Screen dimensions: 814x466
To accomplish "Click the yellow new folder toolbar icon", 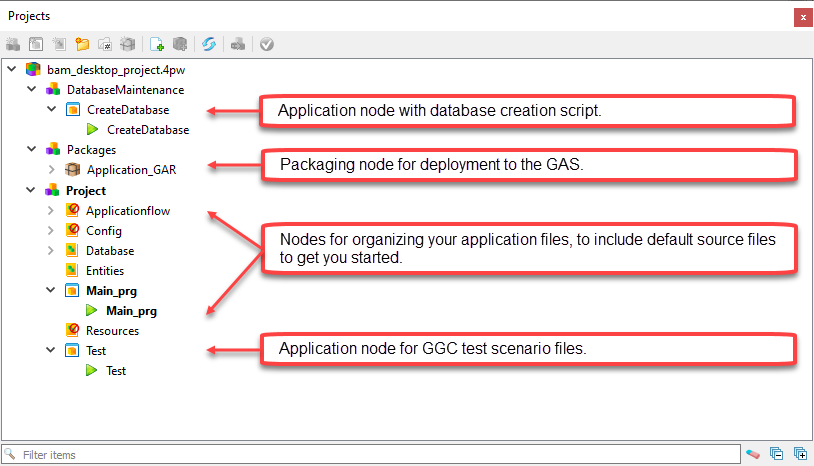I will click(83, 44).
